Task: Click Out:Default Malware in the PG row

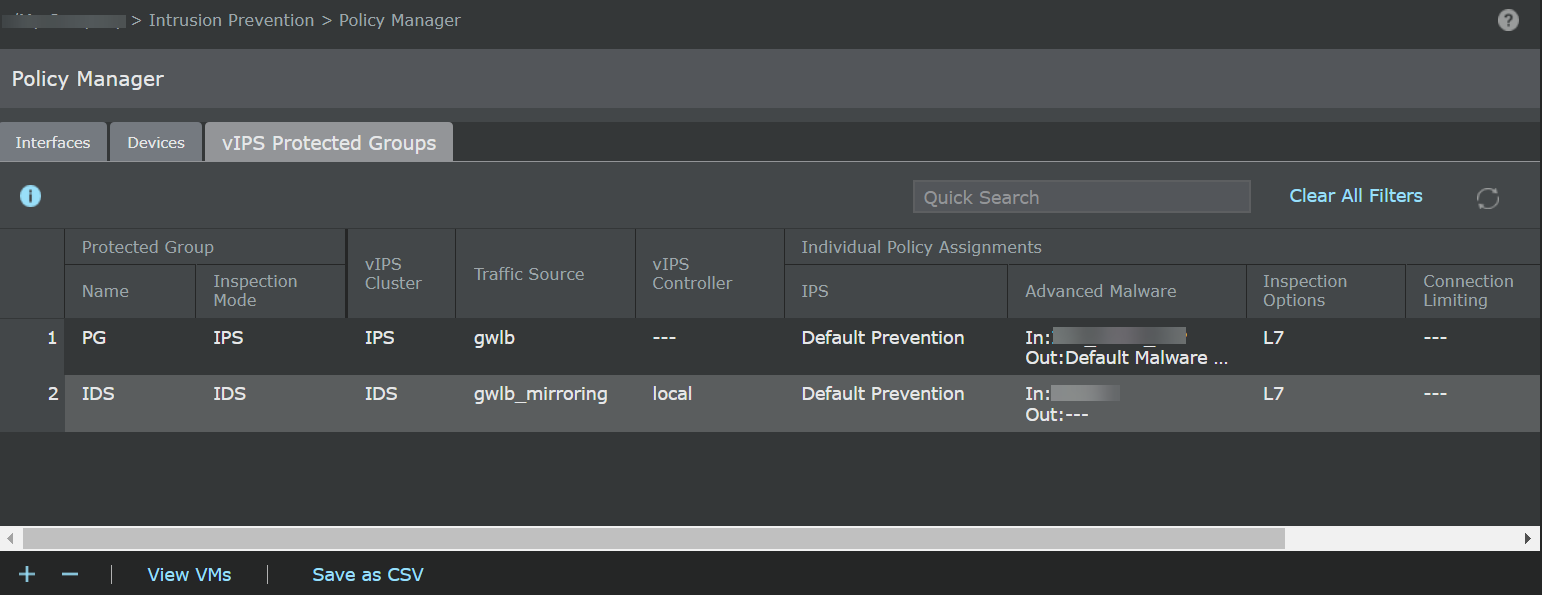Action: pyautogui.click(x=1127, y=358)
